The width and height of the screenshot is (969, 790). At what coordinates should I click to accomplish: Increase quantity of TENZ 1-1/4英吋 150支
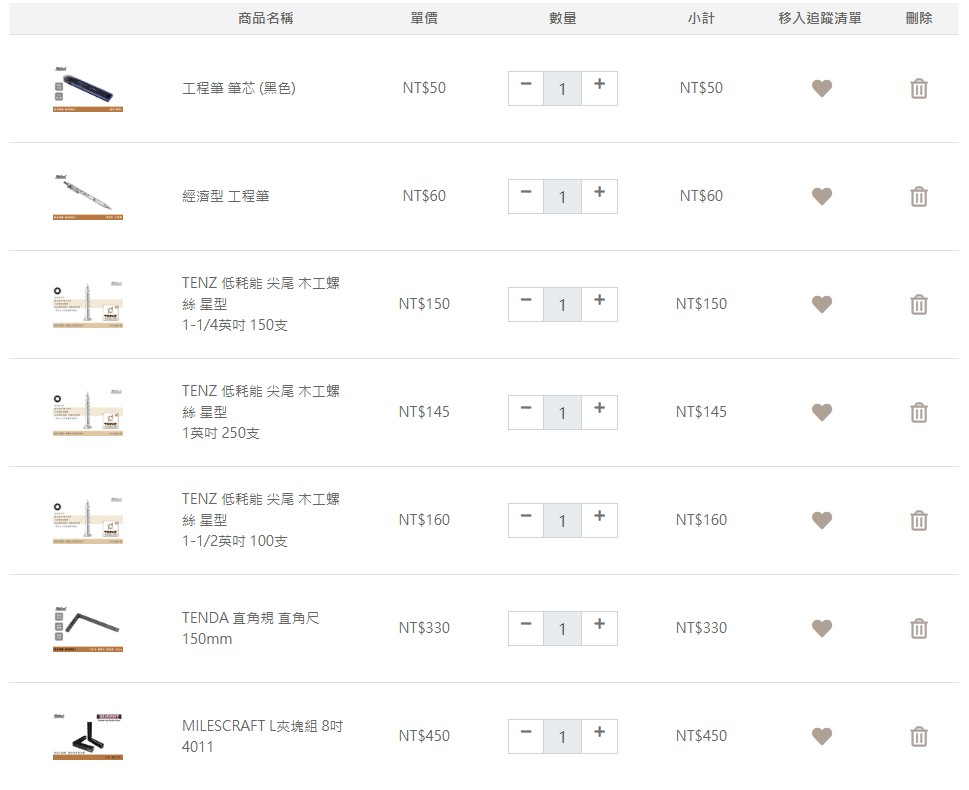click(x=599, y=302)
